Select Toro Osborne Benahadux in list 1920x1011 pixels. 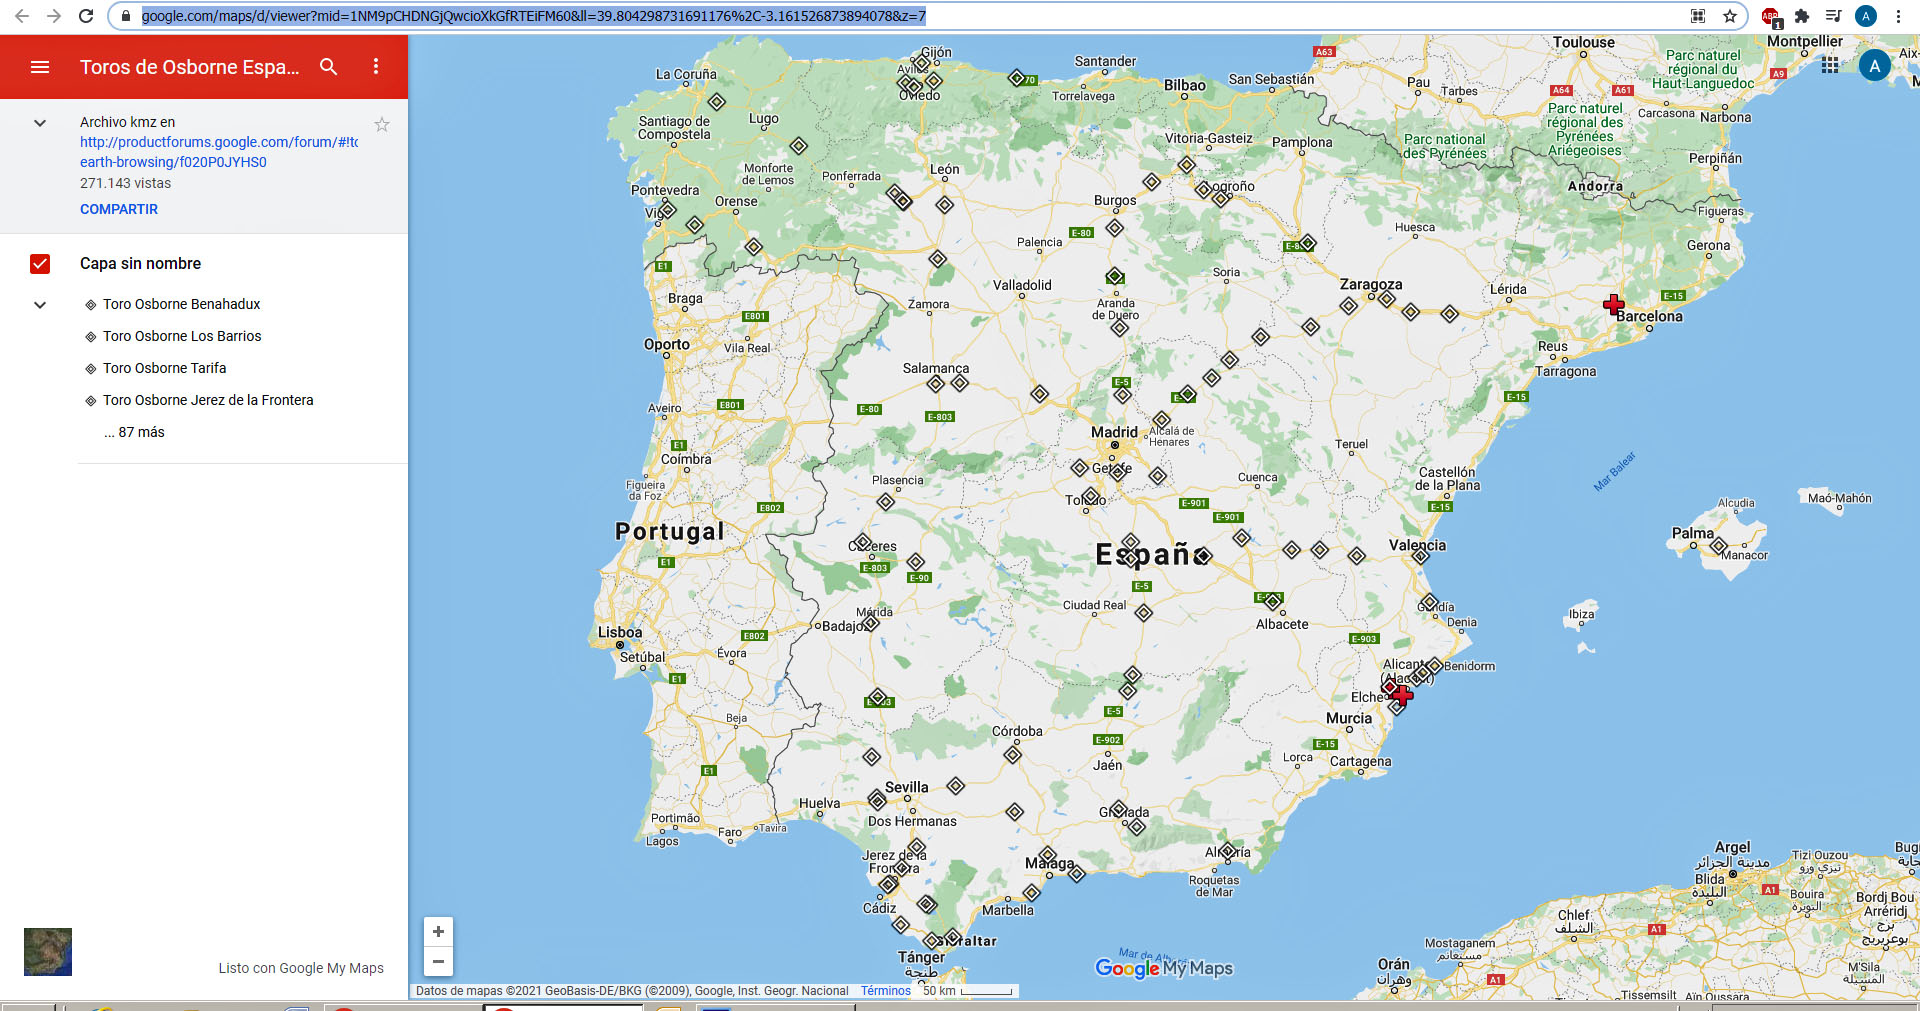[181, 304]
